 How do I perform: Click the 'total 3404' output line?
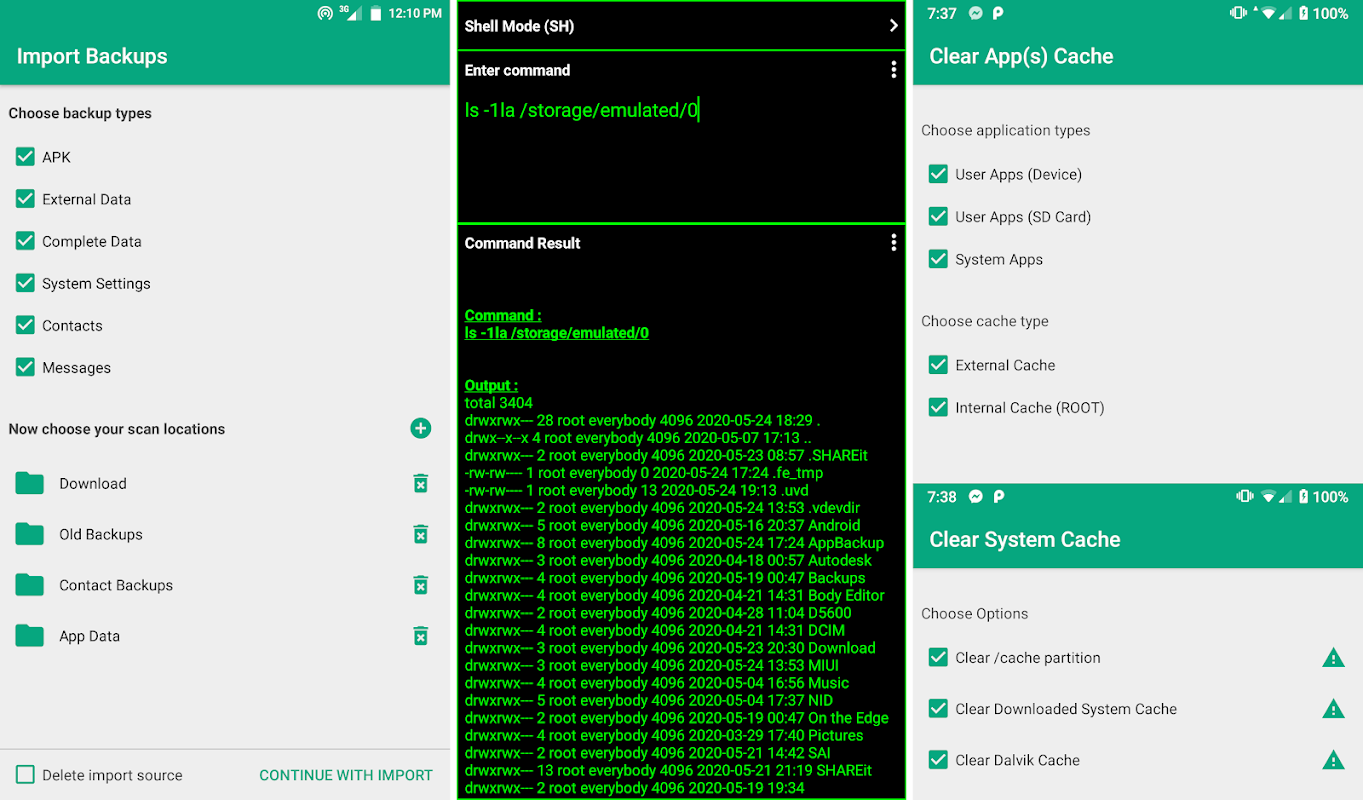pos(499,403)
